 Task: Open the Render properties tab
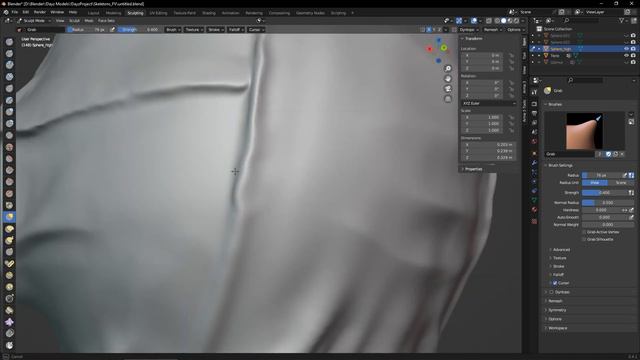[534, 104]
